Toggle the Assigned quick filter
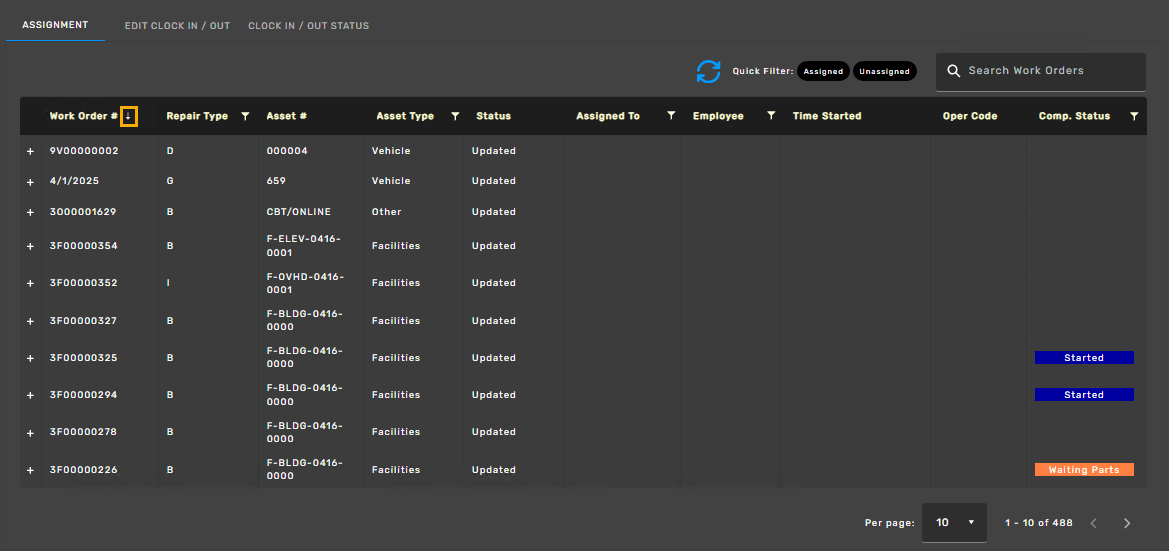Viewport: 1169px width, 551px height. click(x=823, y=72)
